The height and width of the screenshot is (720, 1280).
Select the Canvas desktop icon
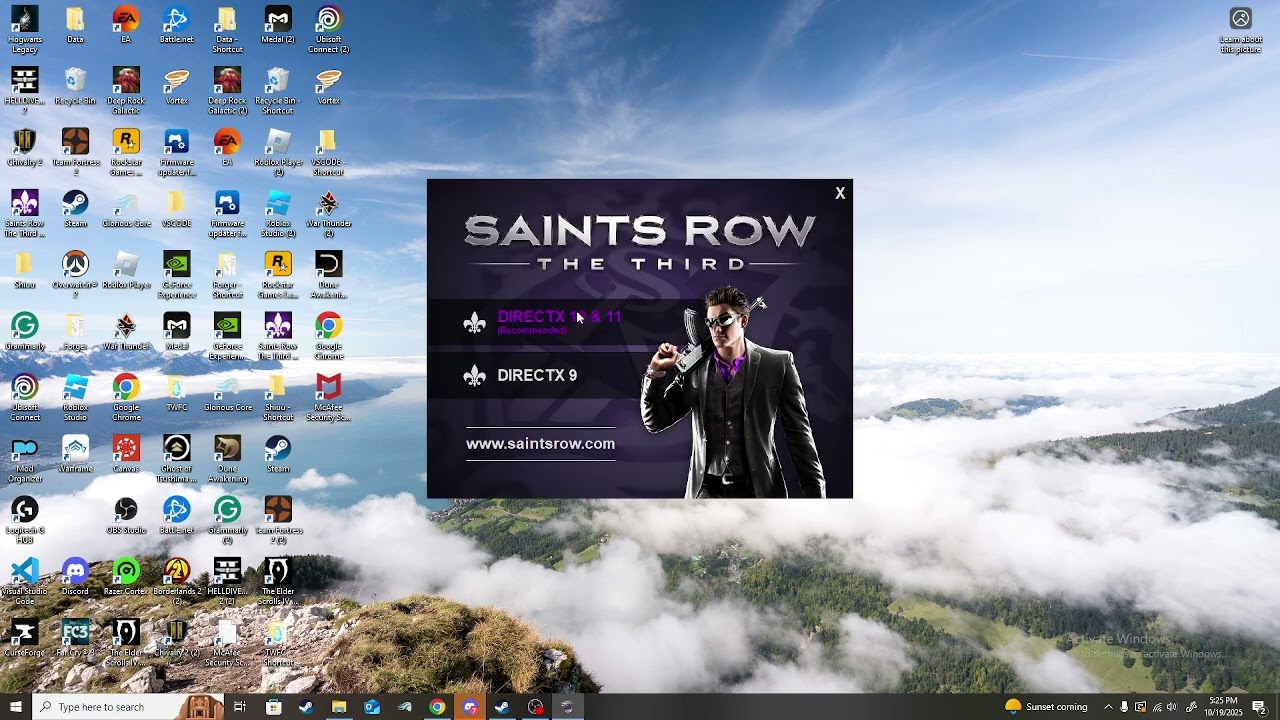126,454
